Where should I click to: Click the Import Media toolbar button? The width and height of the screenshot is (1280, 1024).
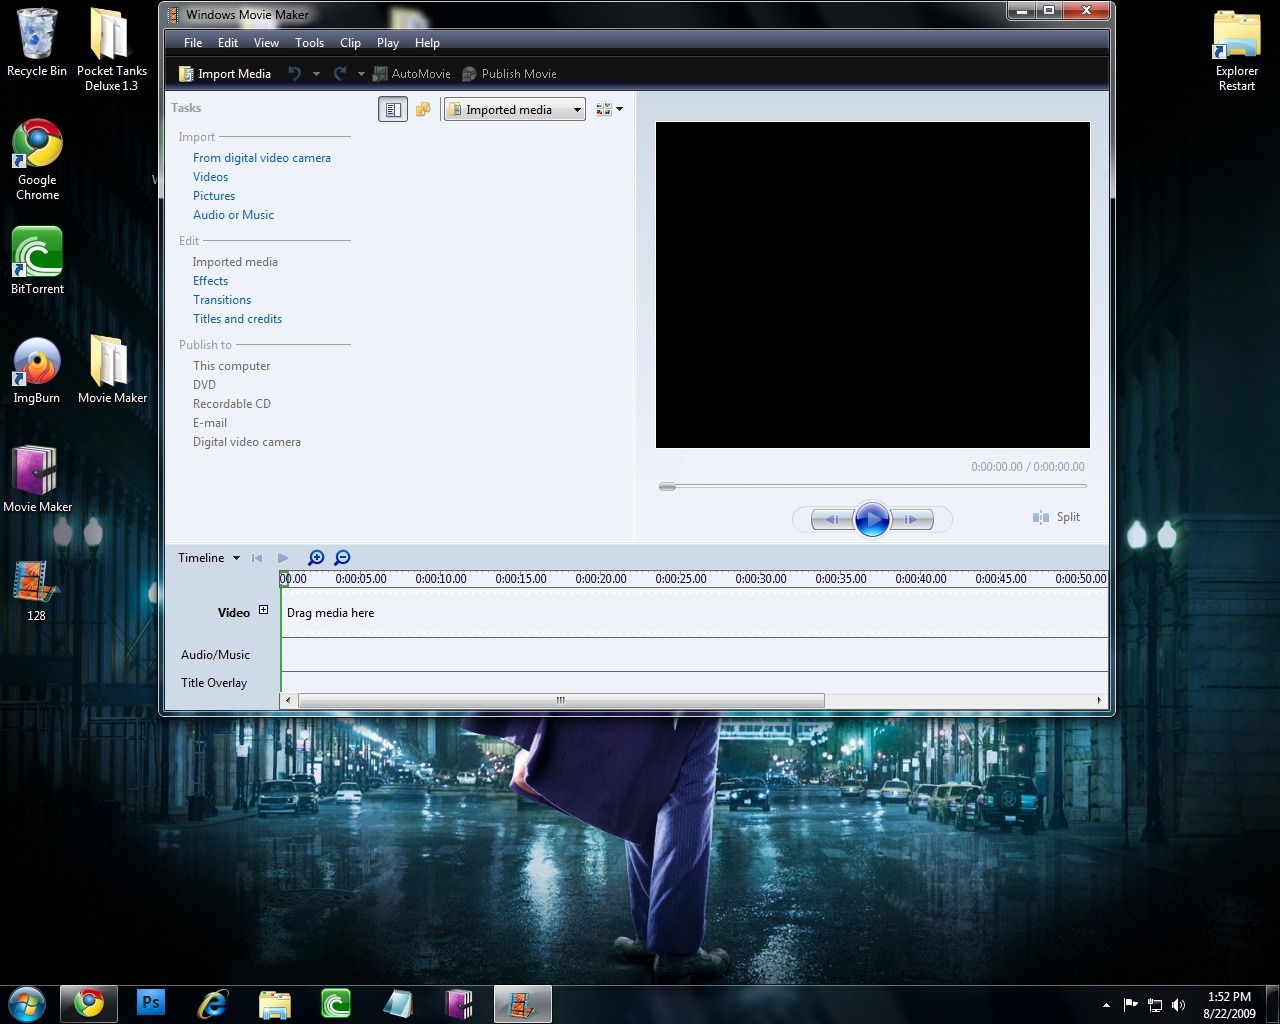pos(225,74)
